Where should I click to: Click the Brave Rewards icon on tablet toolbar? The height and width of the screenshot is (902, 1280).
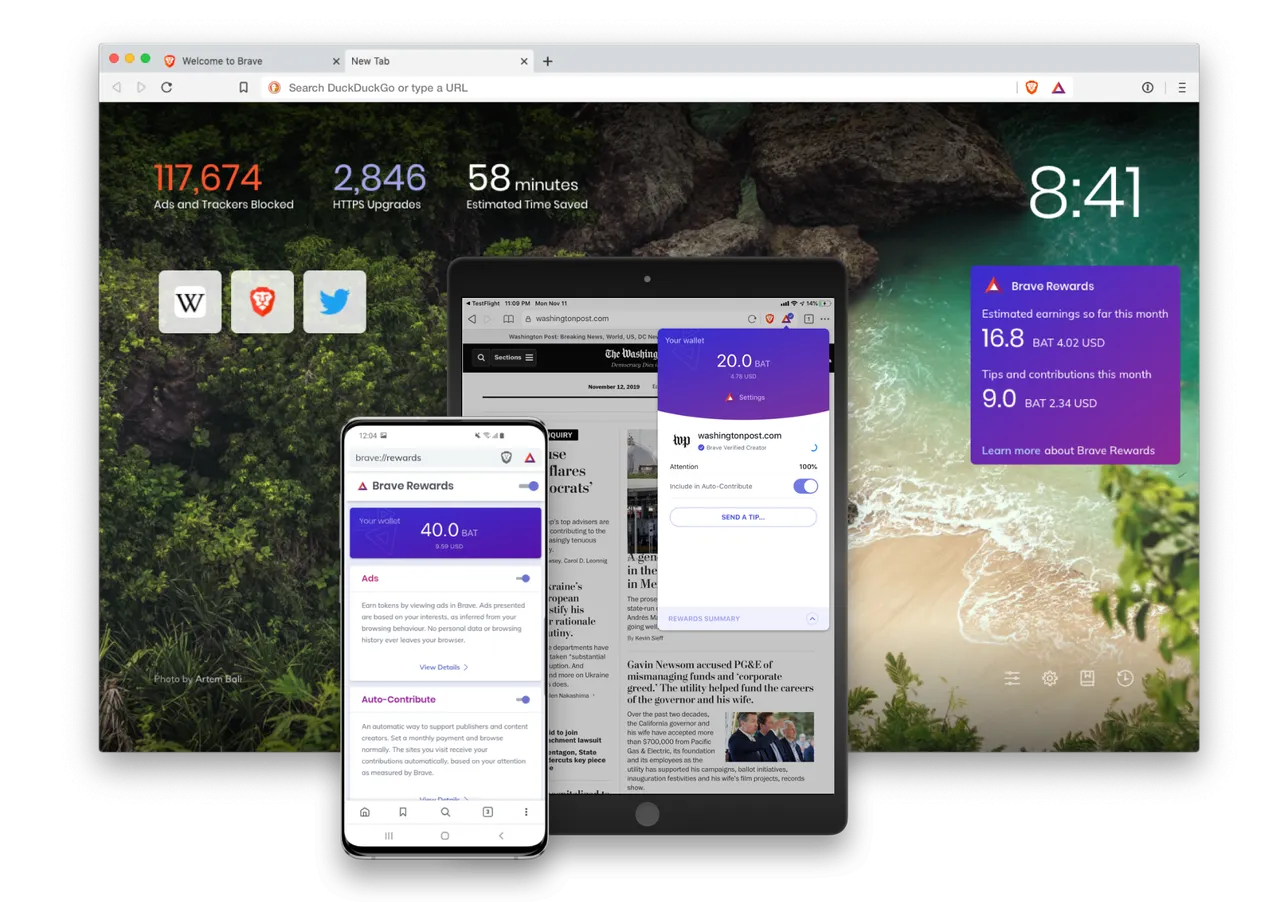[x=787, y=319]
